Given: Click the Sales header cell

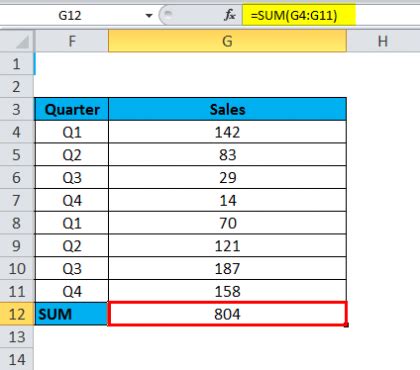Looking at the screenshot, I should [228, 109].
